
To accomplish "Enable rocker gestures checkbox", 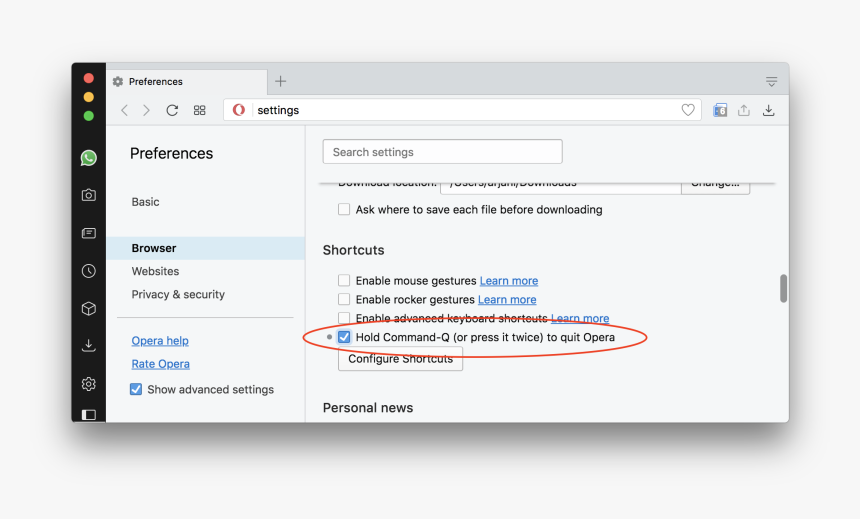I will pos(344,299).
